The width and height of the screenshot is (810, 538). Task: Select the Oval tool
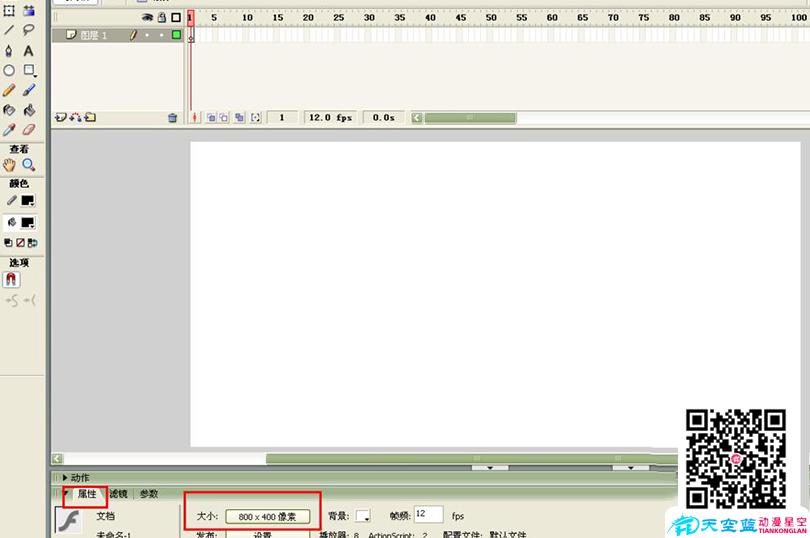9,70
